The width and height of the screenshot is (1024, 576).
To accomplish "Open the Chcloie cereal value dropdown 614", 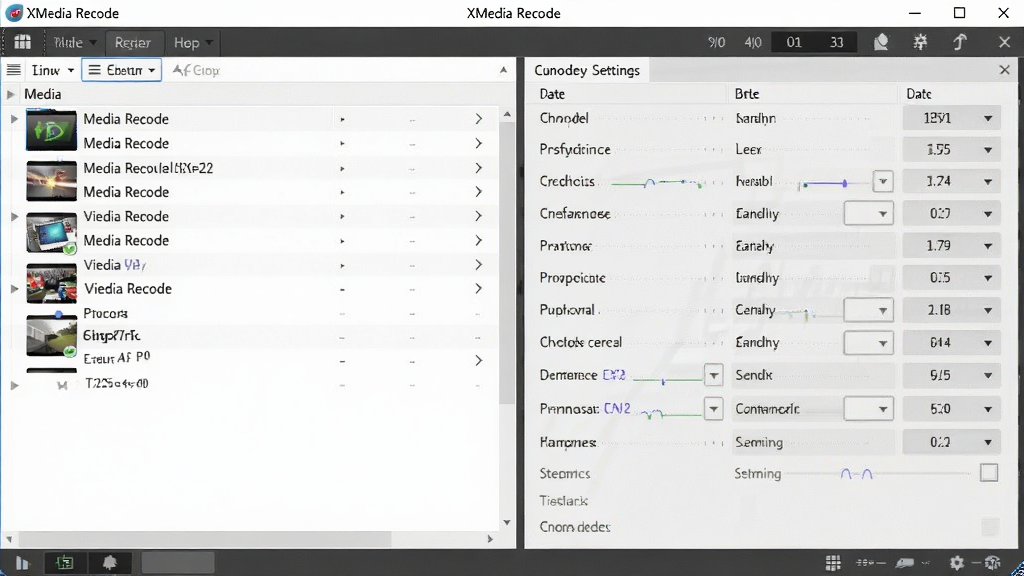I will pos(952,343).
